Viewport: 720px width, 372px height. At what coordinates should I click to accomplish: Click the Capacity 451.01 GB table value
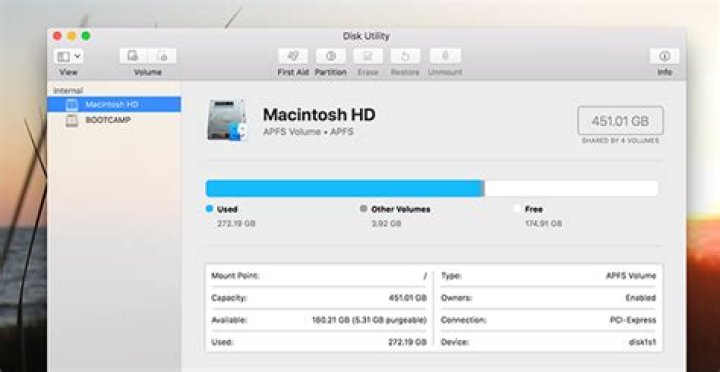[408, 298]
